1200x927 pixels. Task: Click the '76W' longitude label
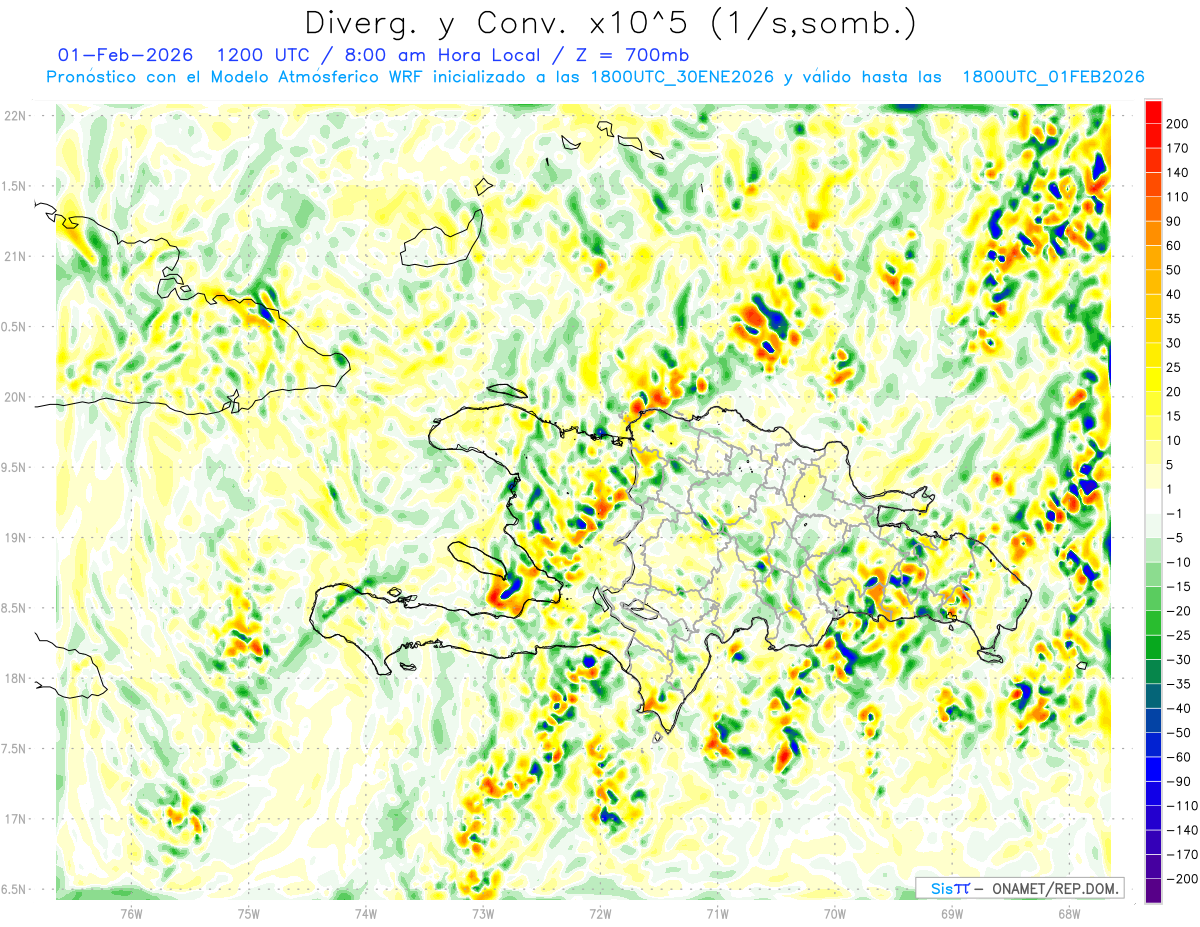[131, 913]
